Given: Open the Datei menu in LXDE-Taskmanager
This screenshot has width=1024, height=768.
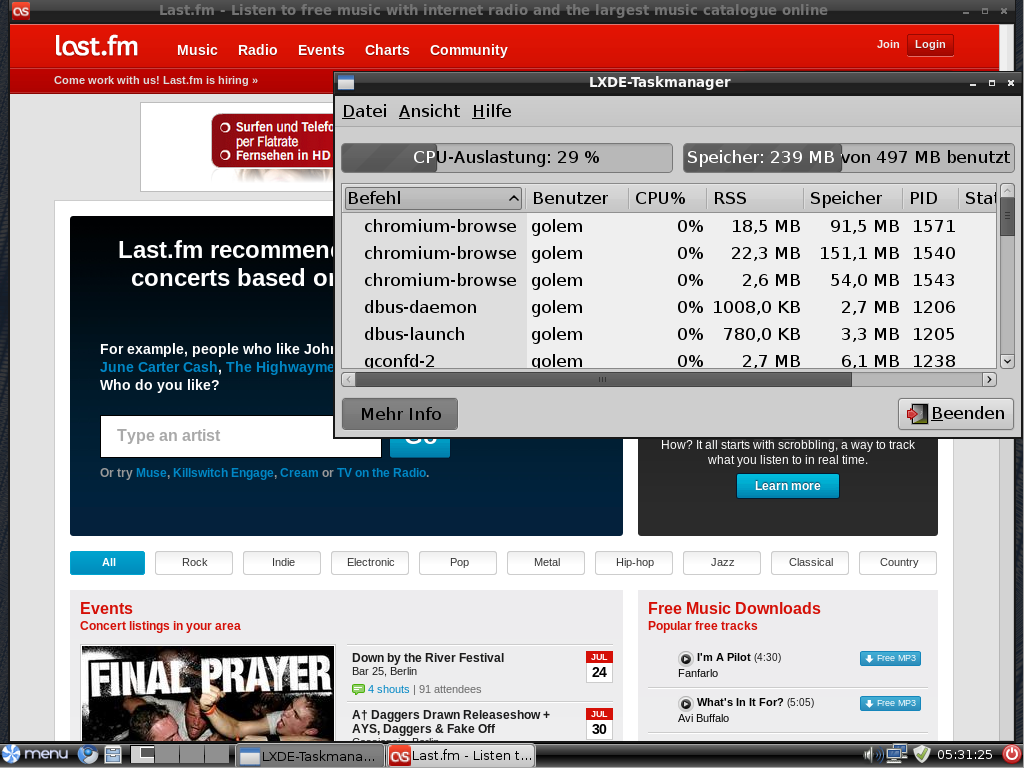Looking at the screenshot, I should (x=364, y=111).
